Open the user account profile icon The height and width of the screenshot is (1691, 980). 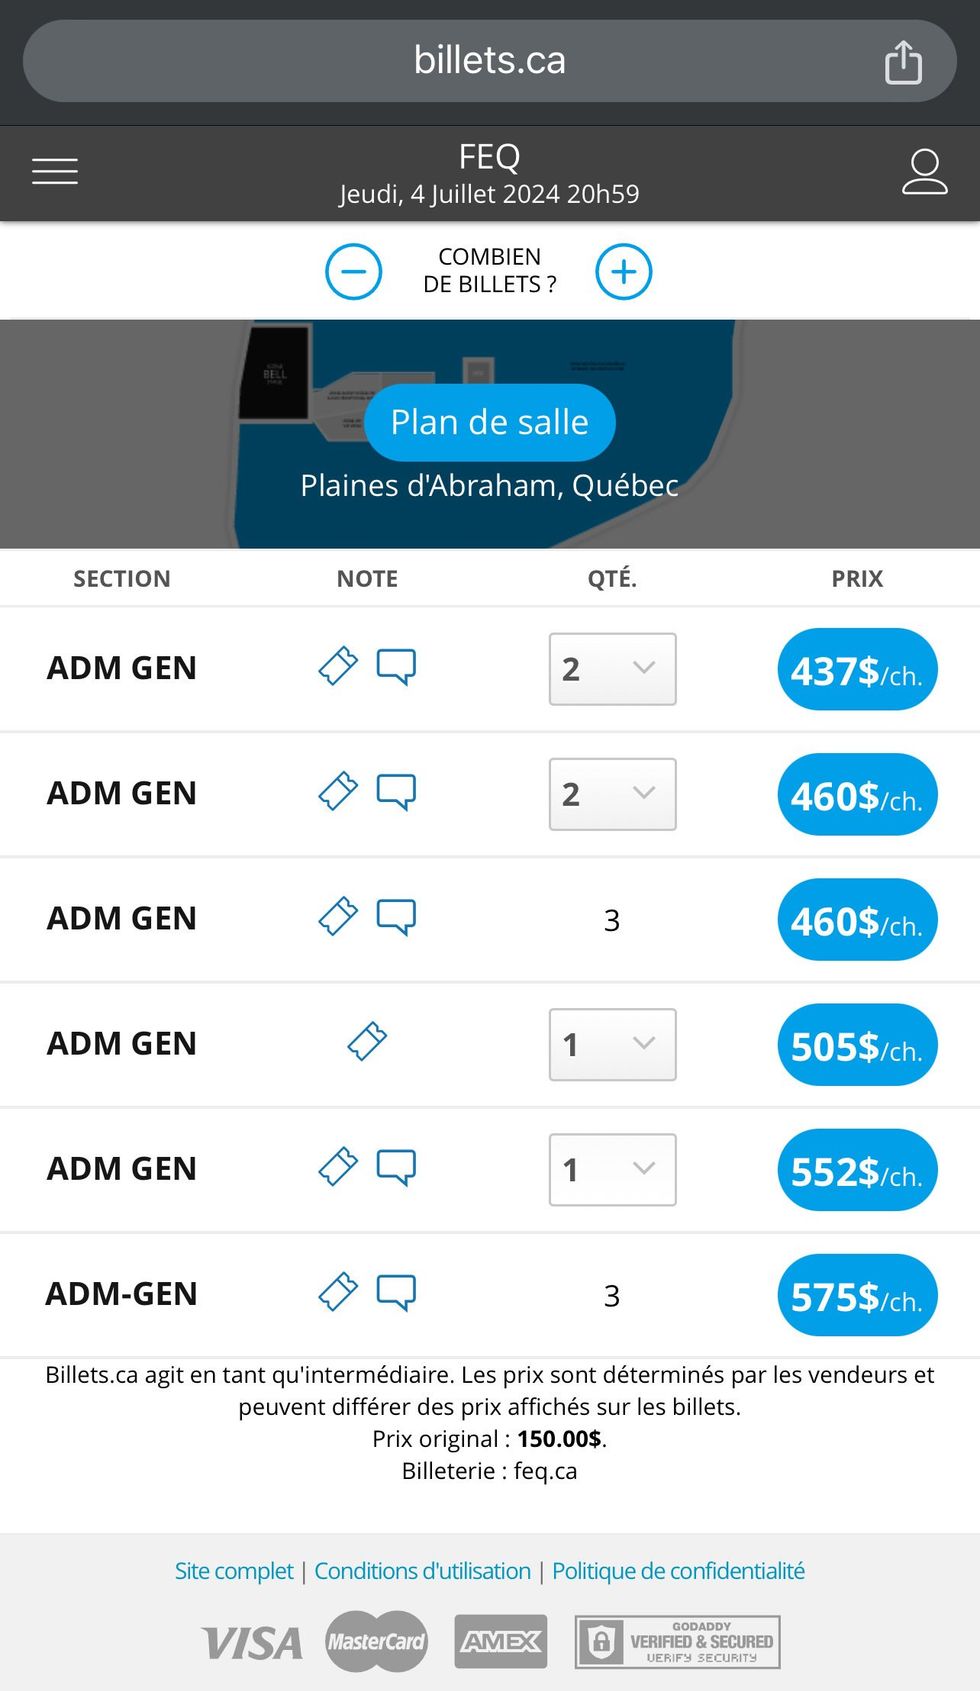[924, 172]
